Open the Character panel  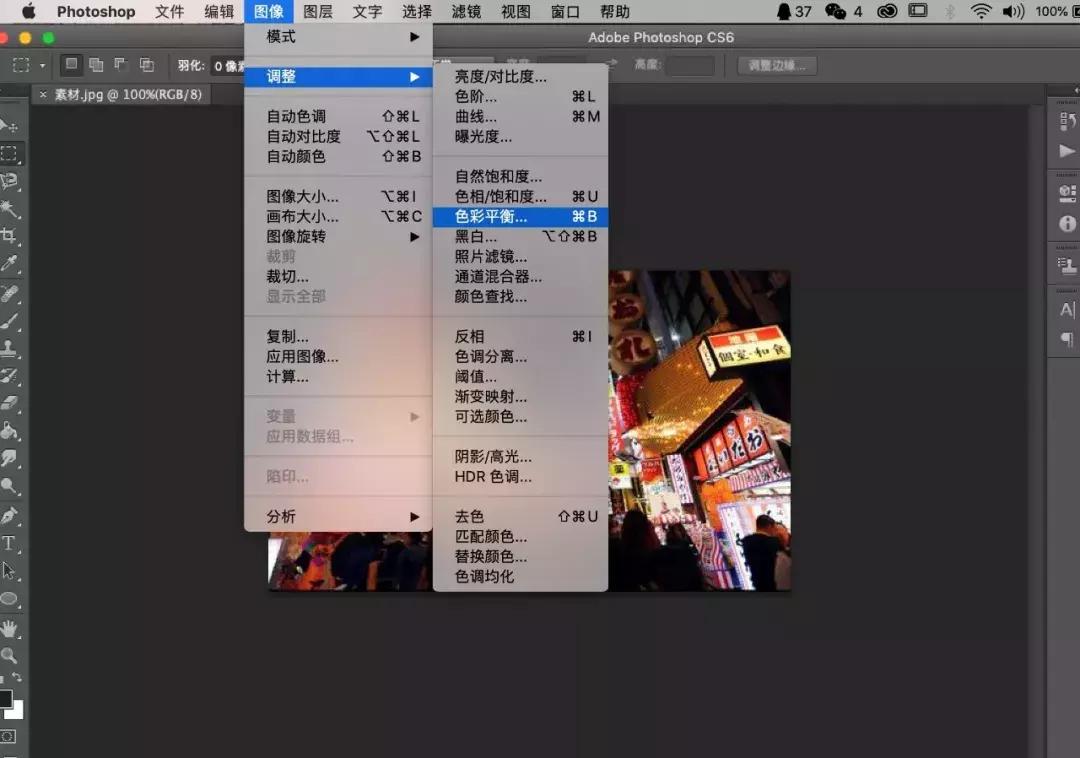click(1065, 311)
